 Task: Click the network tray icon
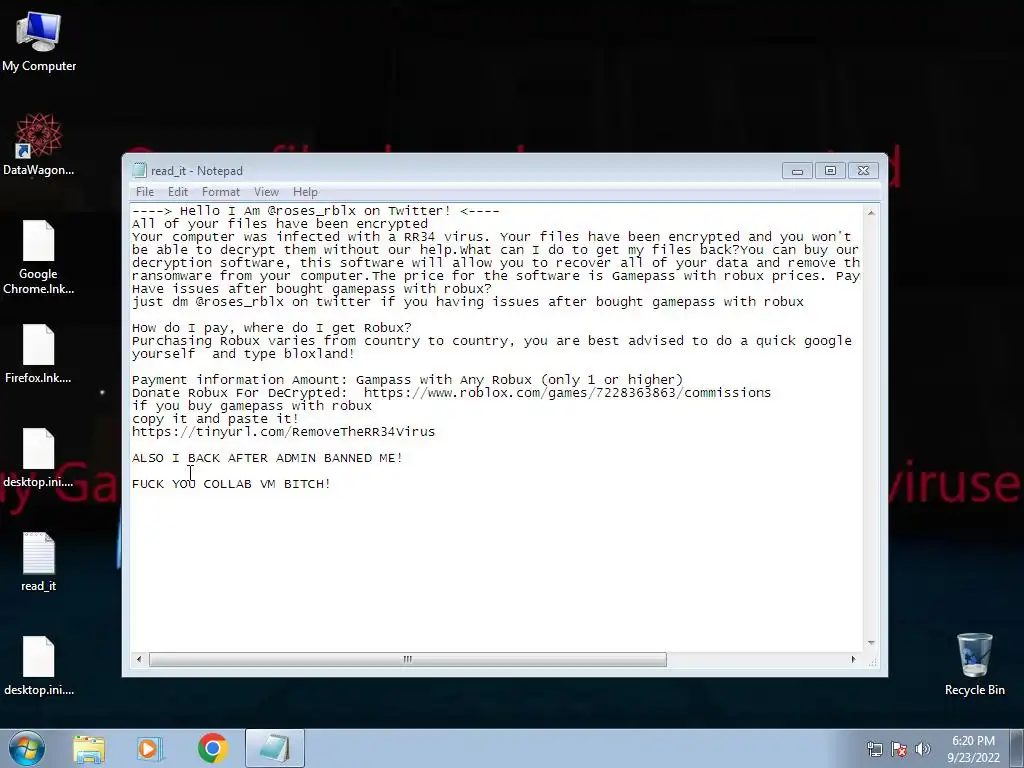coord(874,749)
